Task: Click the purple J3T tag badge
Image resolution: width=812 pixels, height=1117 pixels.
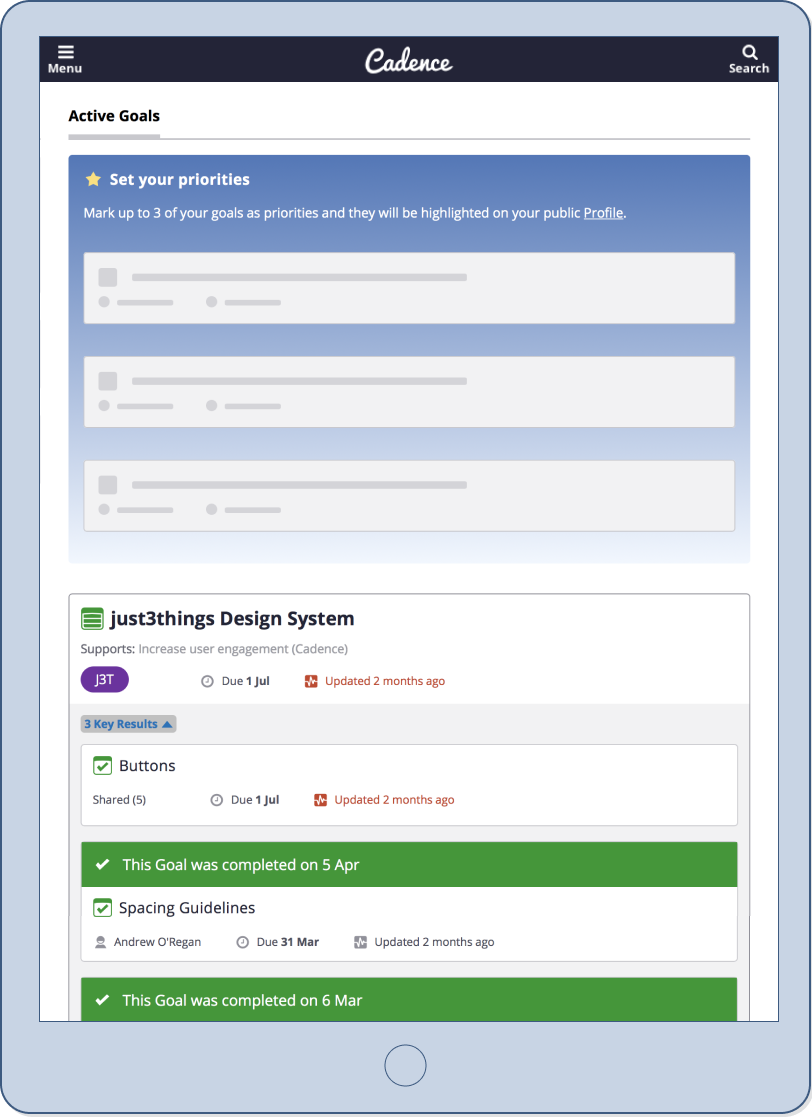Action: [x=104, y=679]
